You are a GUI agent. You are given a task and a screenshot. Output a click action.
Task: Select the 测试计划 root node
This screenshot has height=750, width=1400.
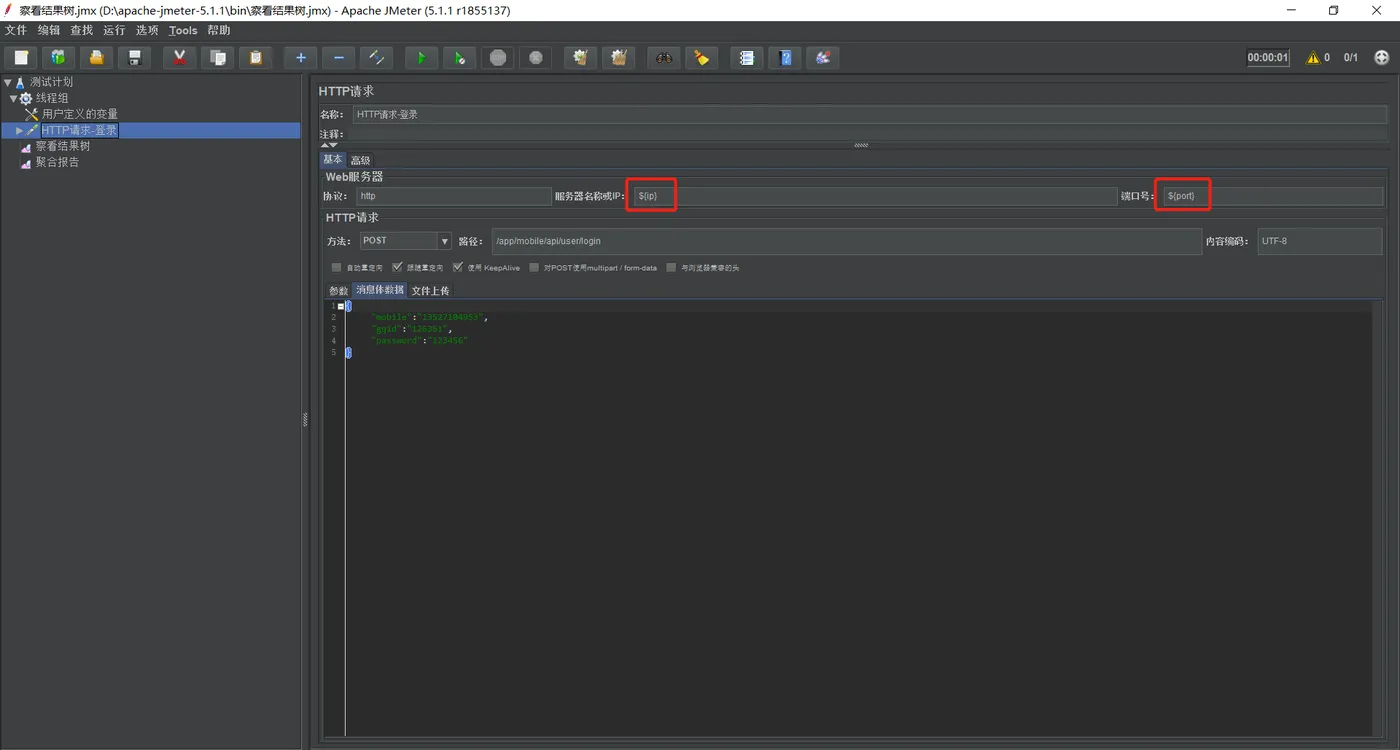(51, 82)
